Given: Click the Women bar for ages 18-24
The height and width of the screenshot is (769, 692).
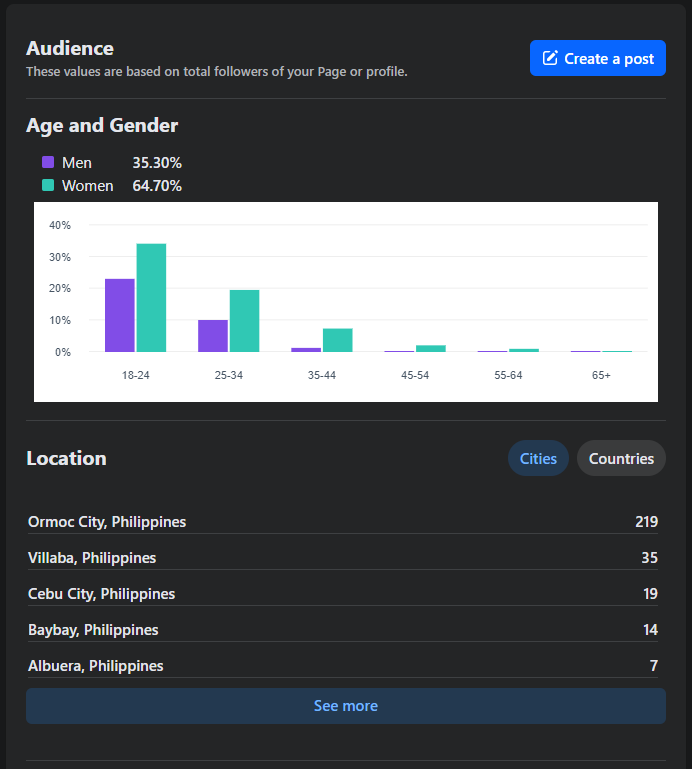Looking at the screenshot, I should coord(151,298).
